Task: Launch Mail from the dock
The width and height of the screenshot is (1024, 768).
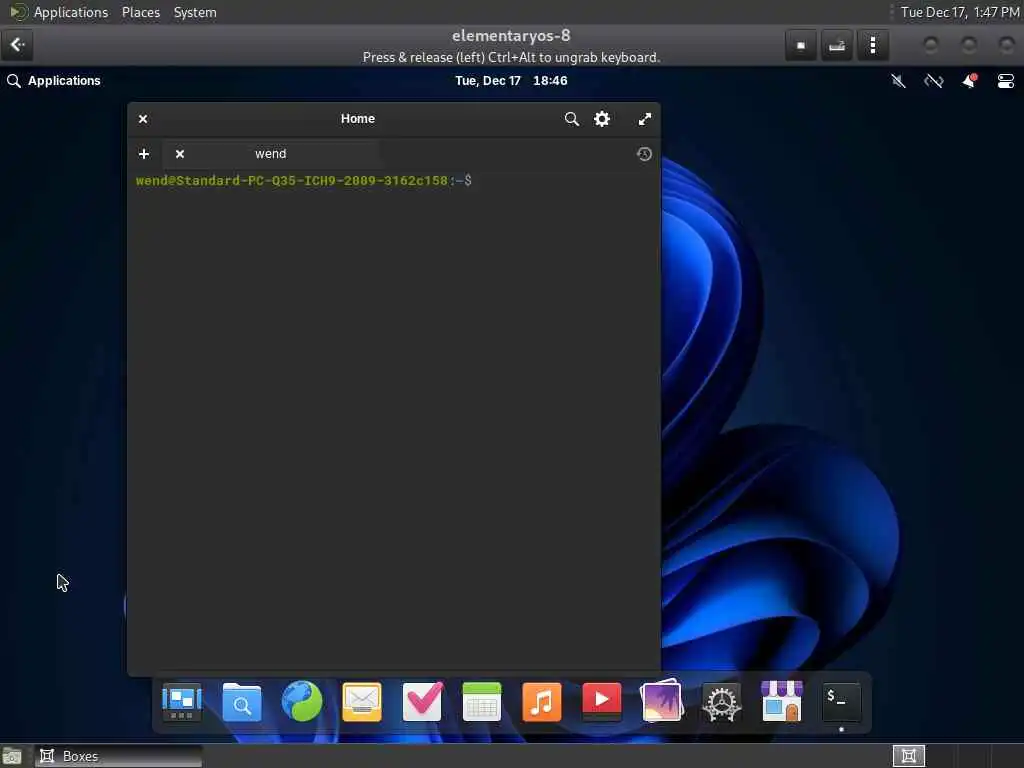Action: coord(362,702)
